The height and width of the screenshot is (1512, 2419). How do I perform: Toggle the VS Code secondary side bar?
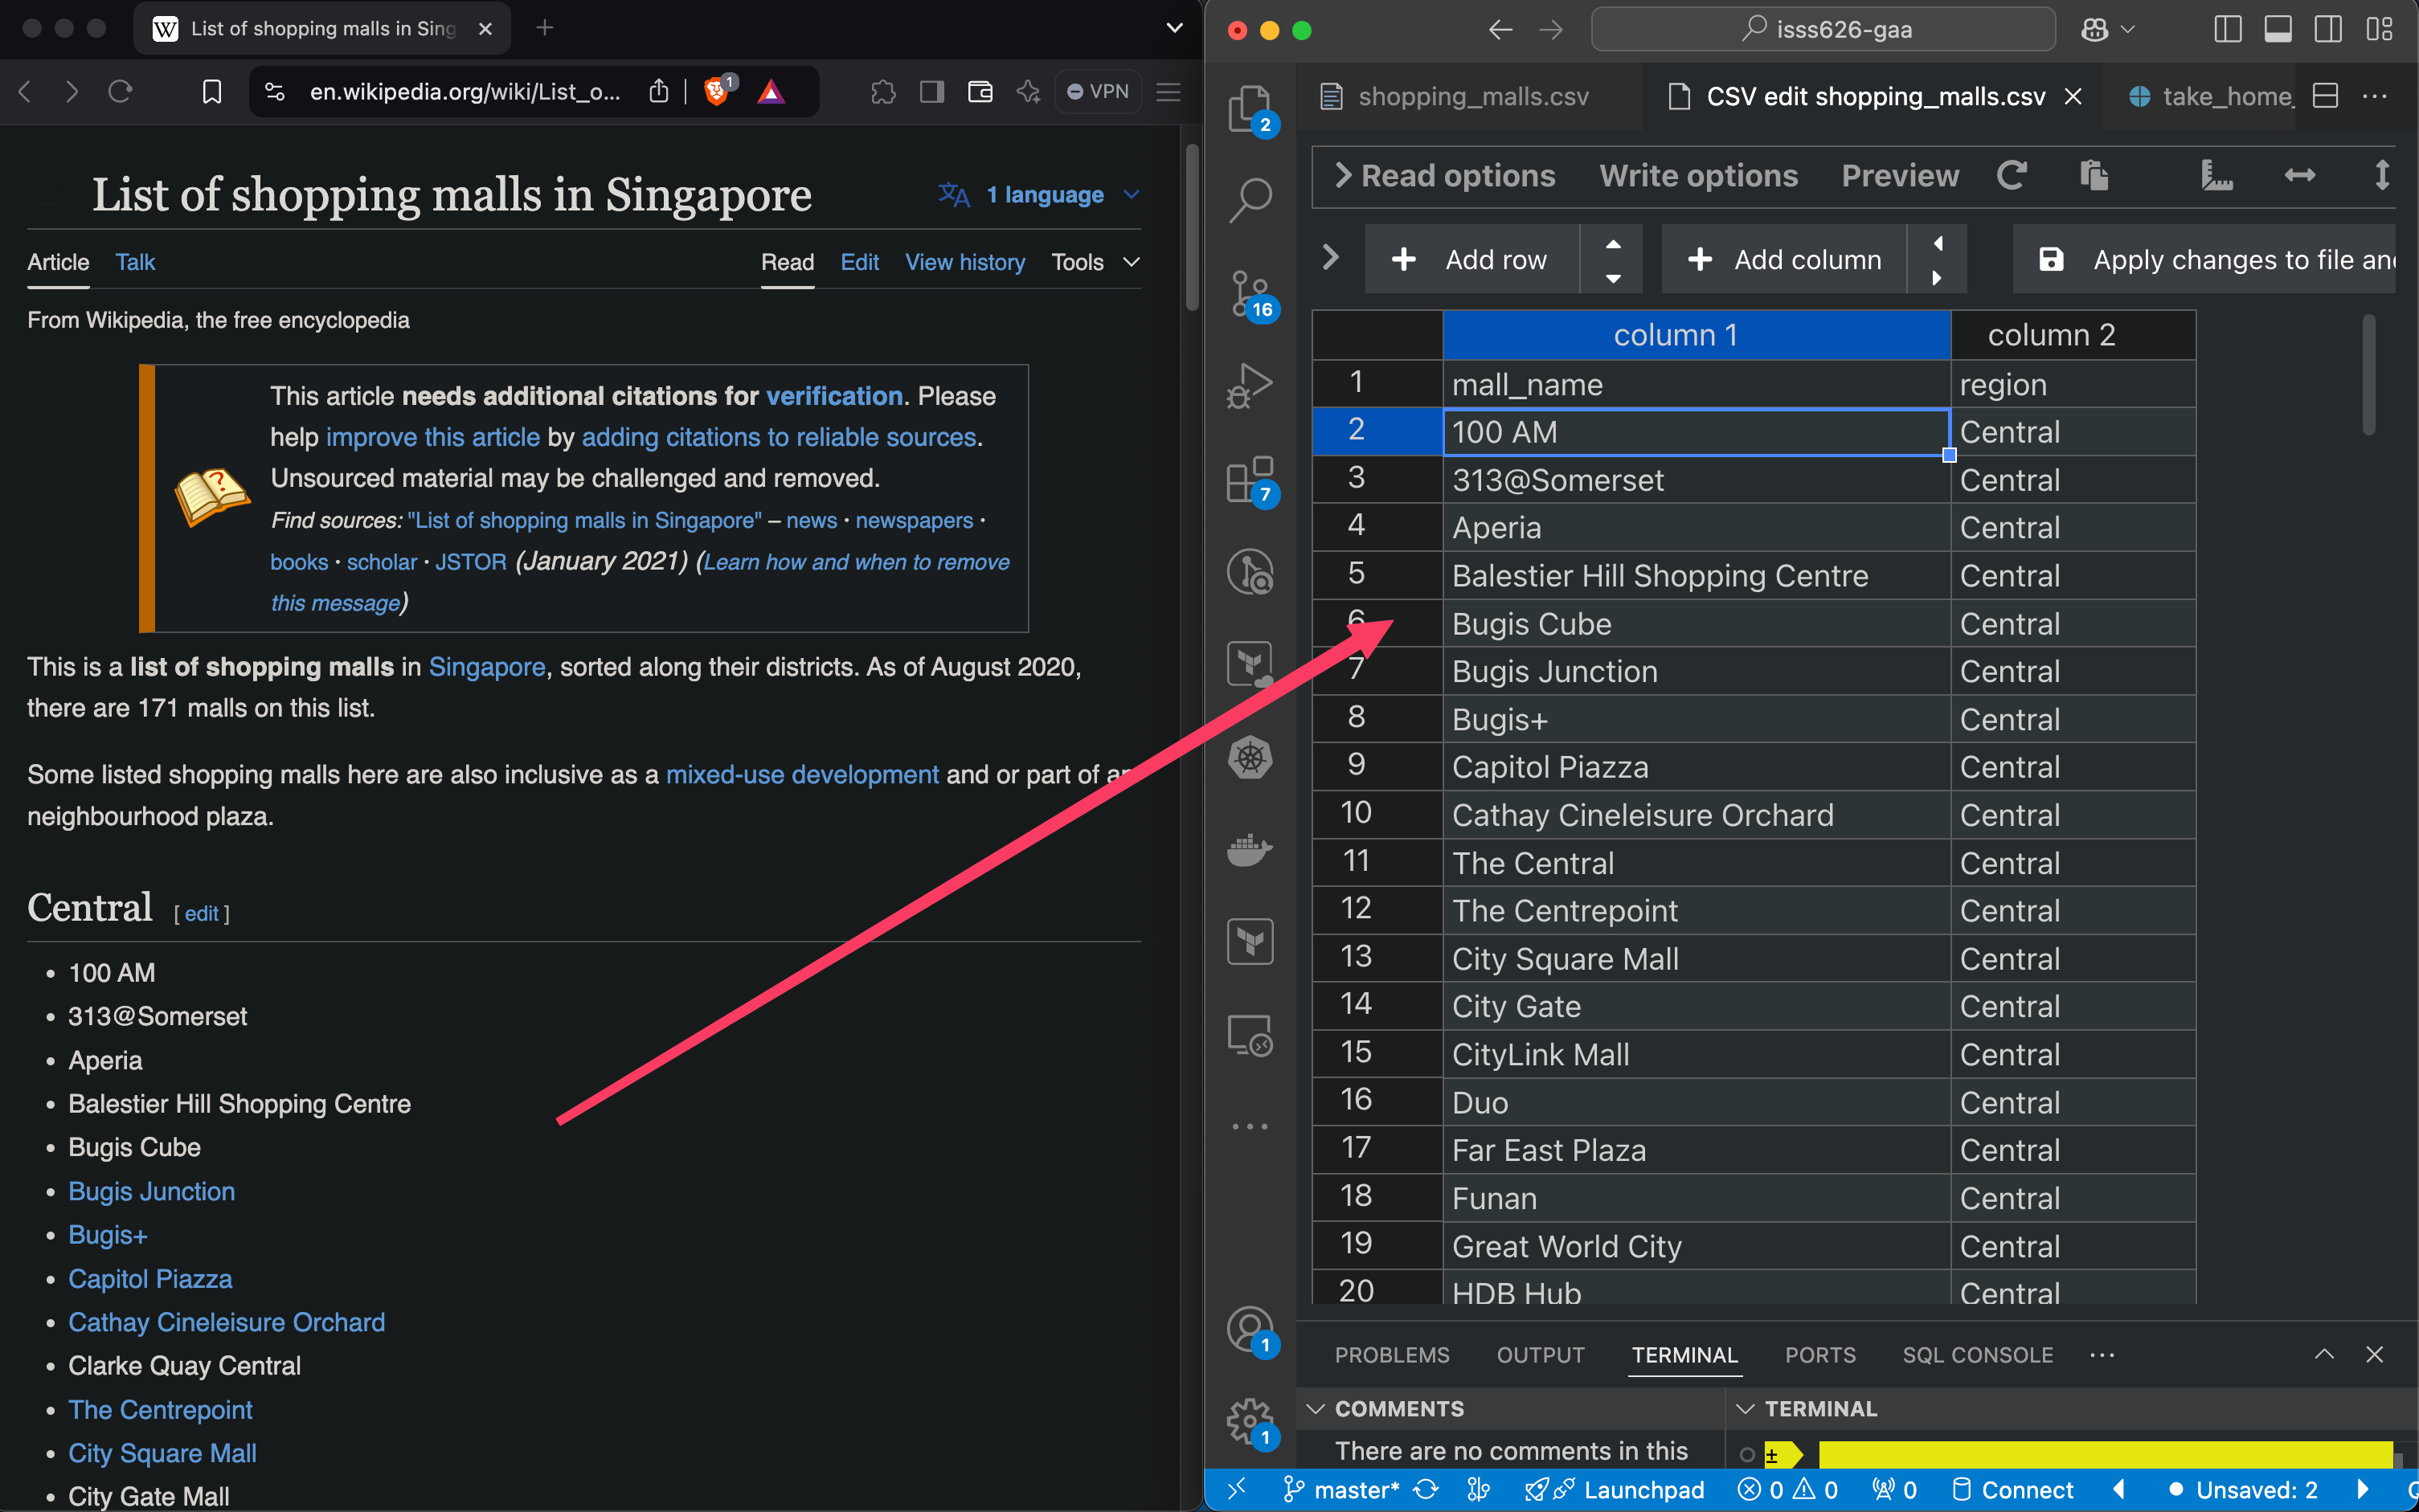pos(2328,30)
